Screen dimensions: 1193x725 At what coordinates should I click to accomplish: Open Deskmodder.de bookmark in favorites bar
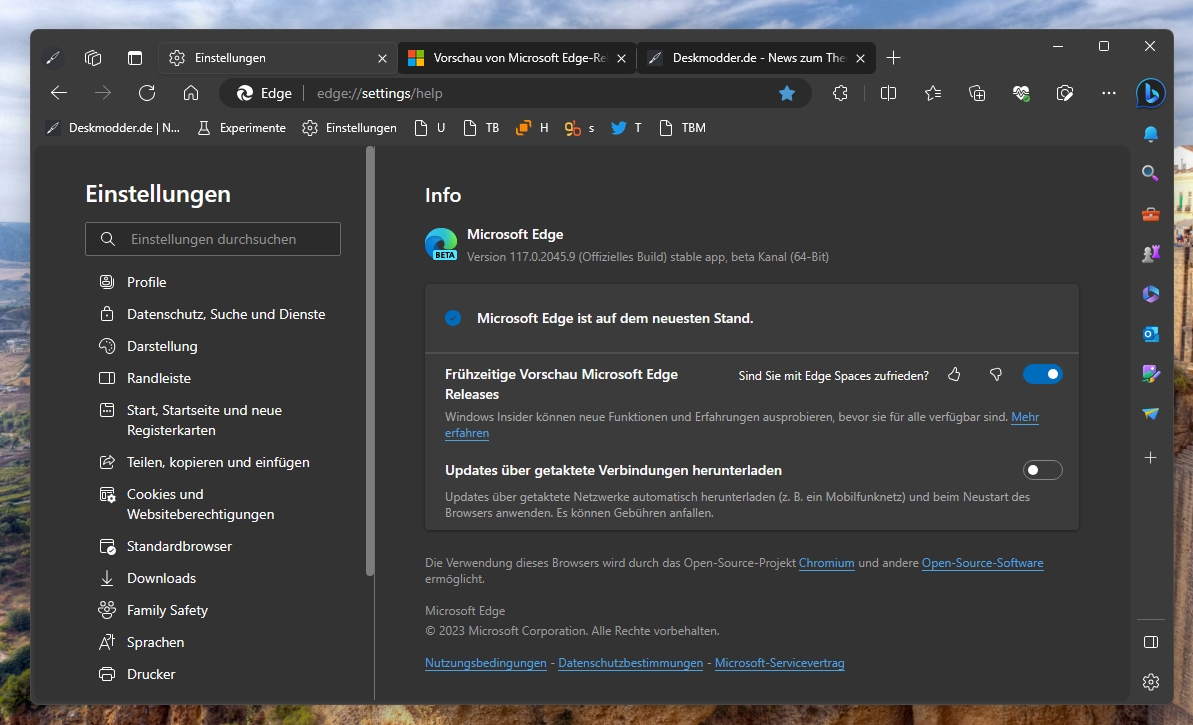[x=113, y=128]
